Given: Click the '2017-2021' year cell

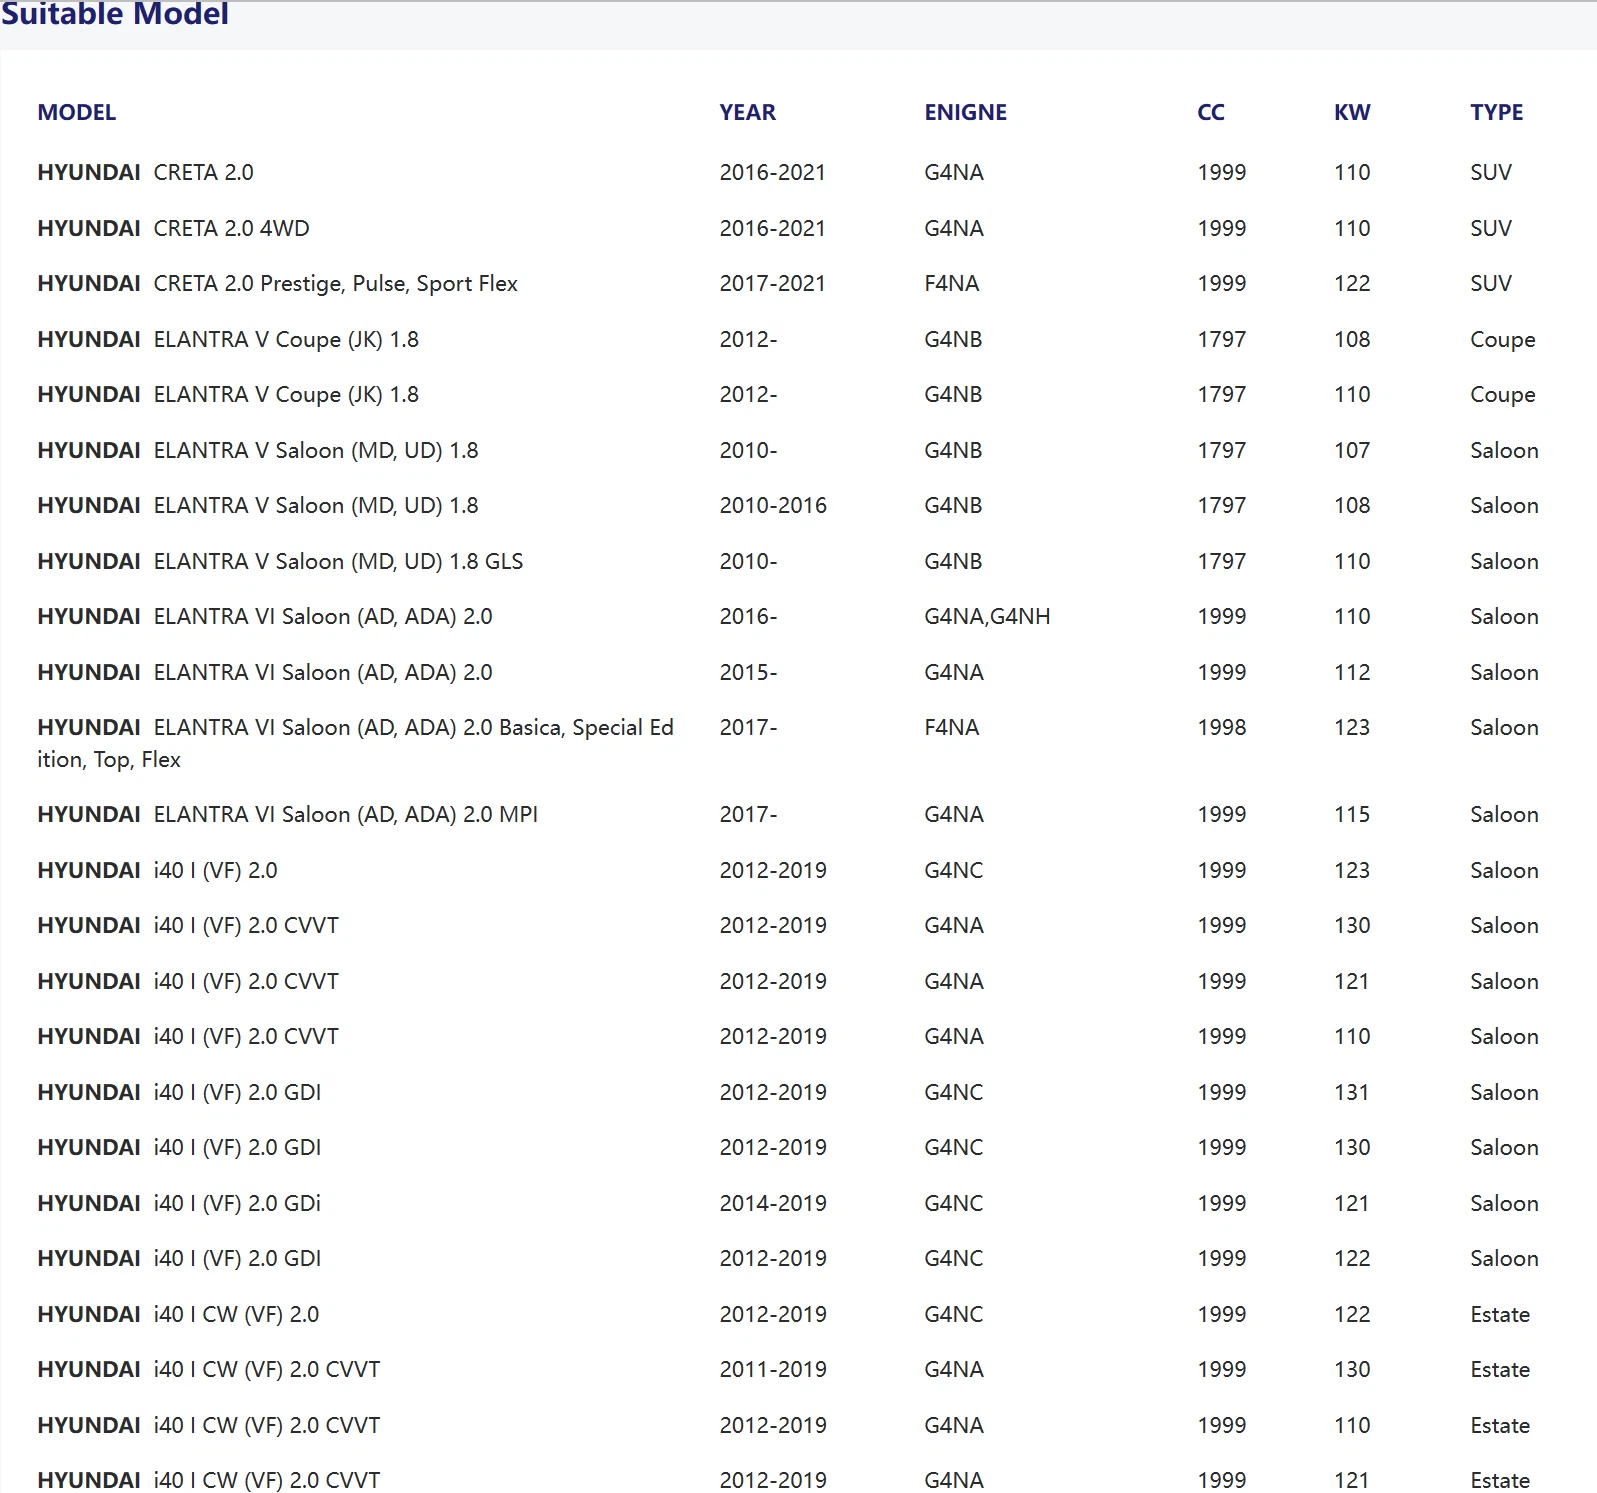Looking at the screenshot, I should (x=773, y=284).
